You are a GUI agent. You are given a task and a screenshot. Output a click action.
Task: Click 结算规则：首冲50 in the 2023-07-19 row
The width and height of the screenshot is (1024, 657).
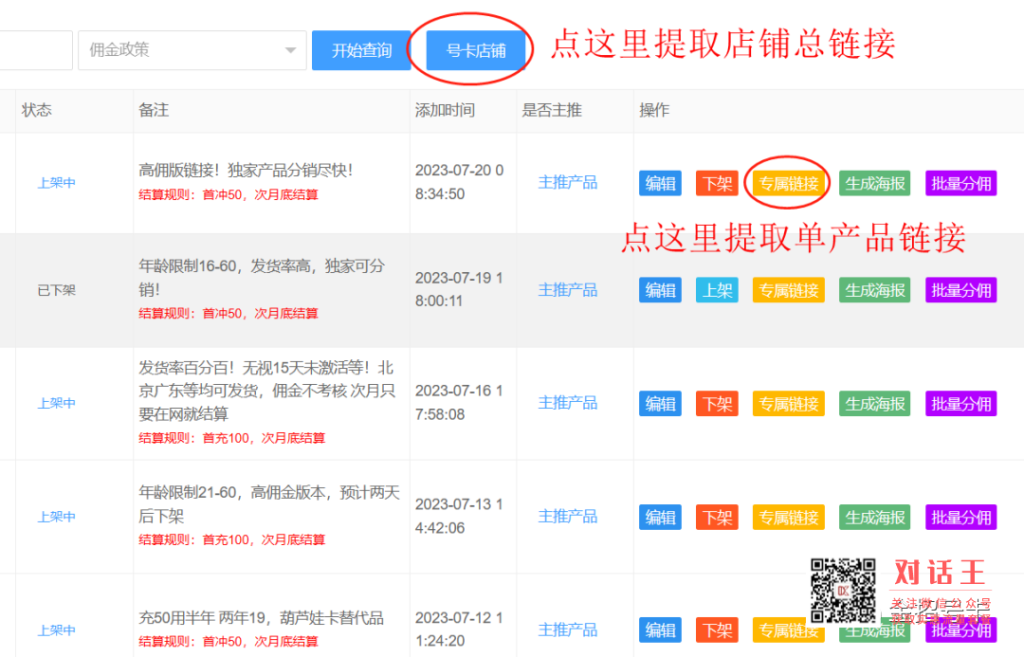pyautogui.click(x=229, y=313)
